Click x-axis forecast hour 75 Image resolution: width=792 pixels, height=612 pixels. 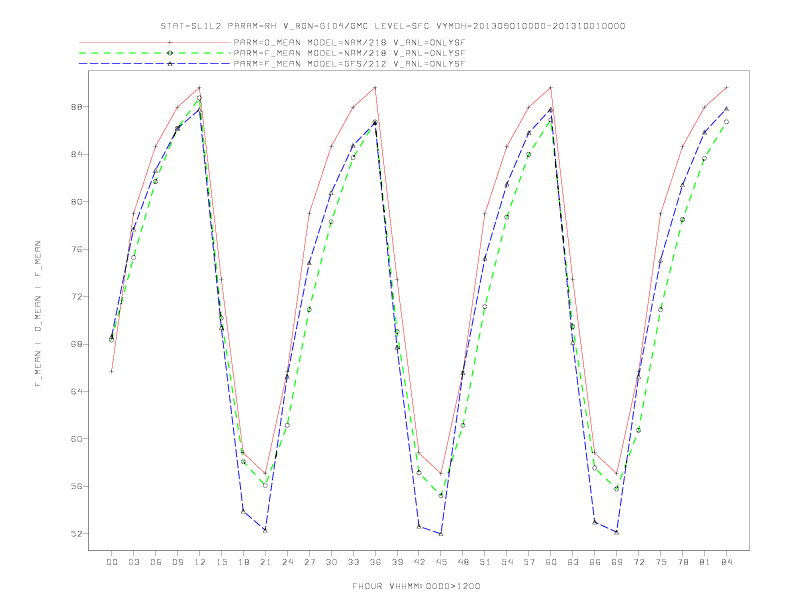[661, 562]
